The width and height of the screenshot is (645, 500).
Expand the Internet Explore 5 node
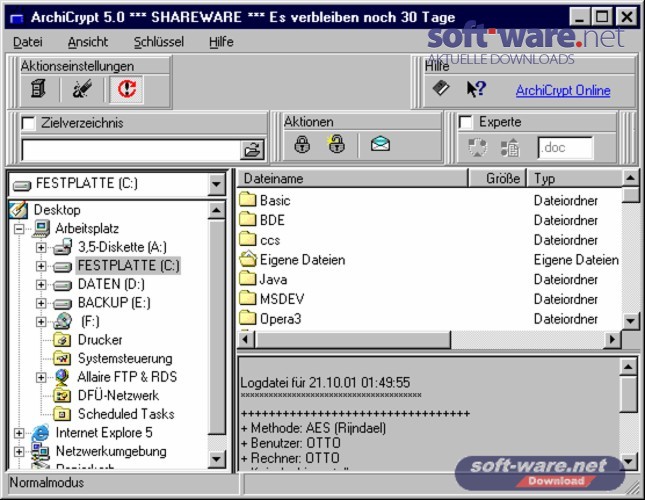[x=19, y=433]
